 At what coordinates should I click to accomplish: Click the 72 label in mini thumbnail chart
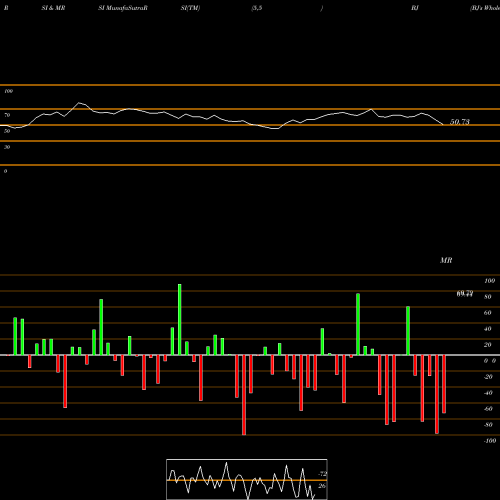323,474
